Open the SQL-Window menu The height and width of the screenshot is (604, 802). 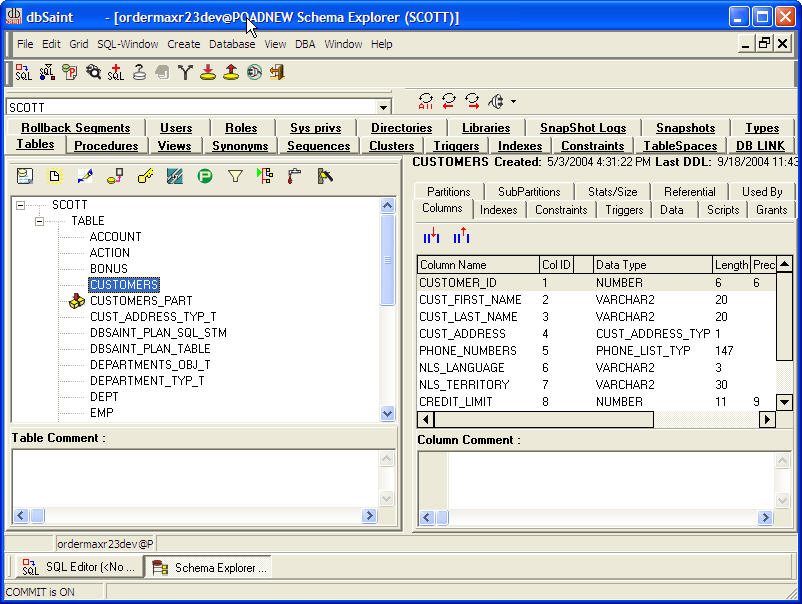pos(128,44)
